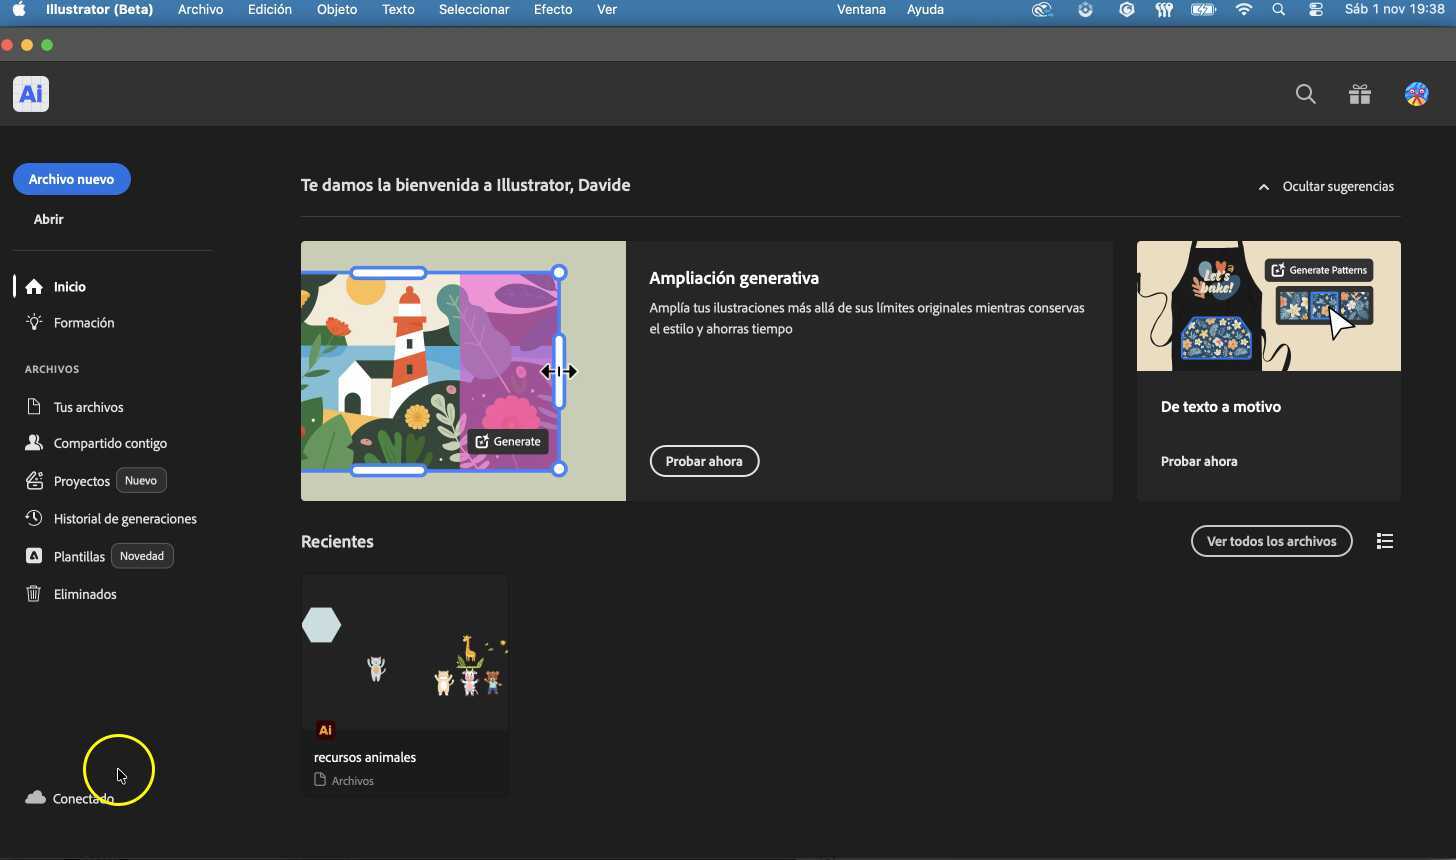The image size is (1456, 860).
Task: Click the Abrir link
Action: tap(48, 219)
